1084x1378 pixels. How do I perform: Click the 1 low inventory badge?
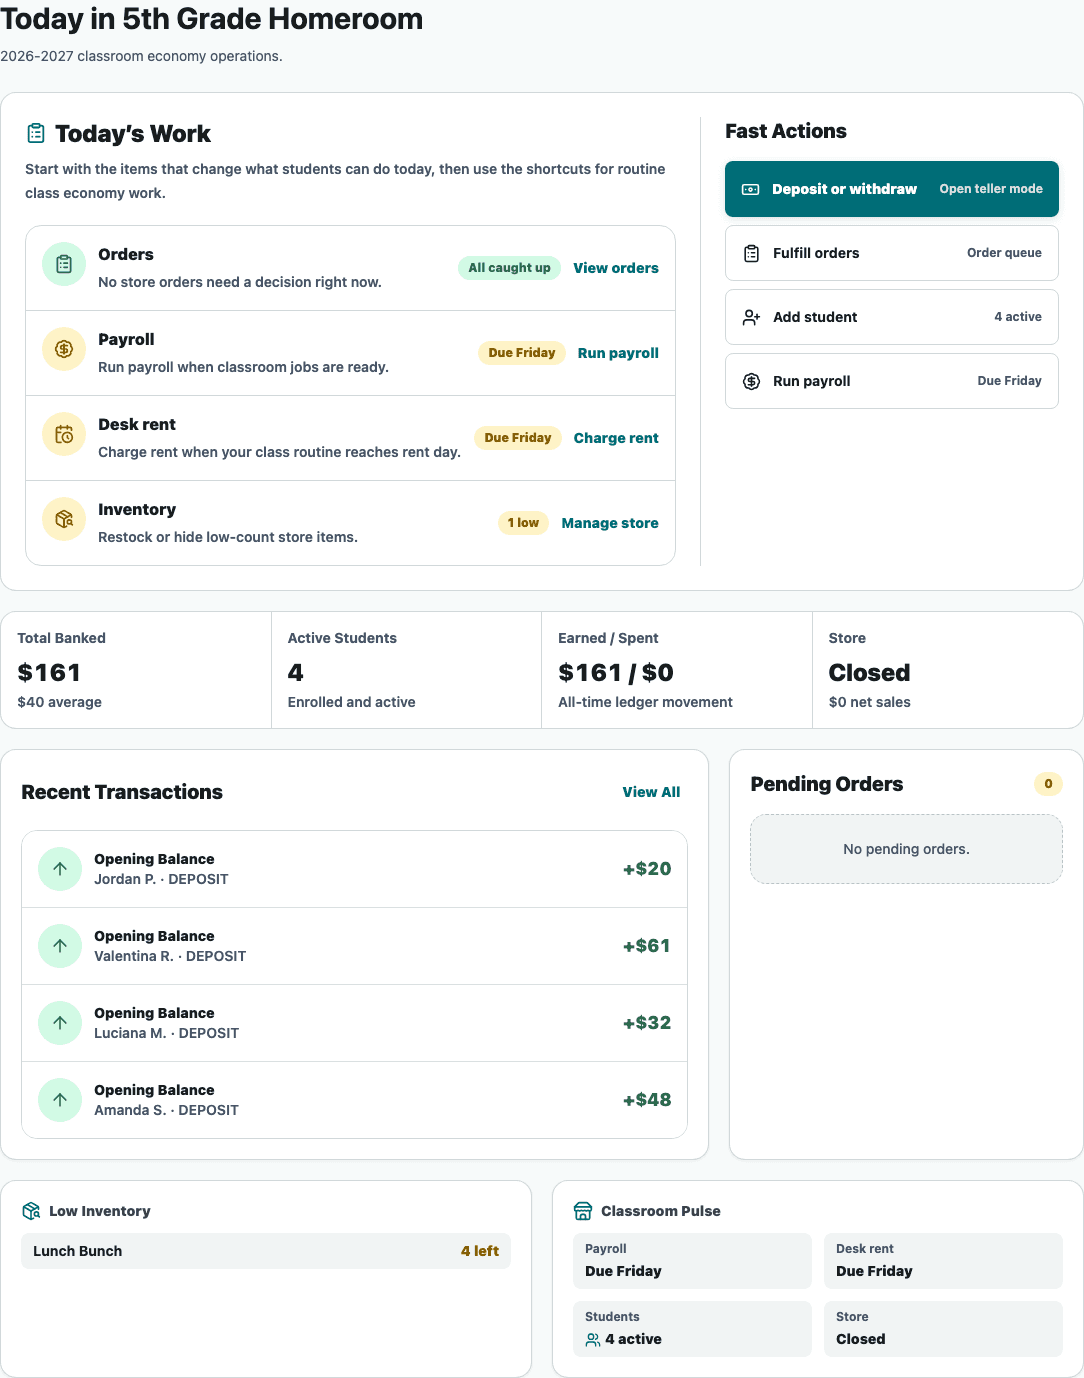click(x=523, y=523)
